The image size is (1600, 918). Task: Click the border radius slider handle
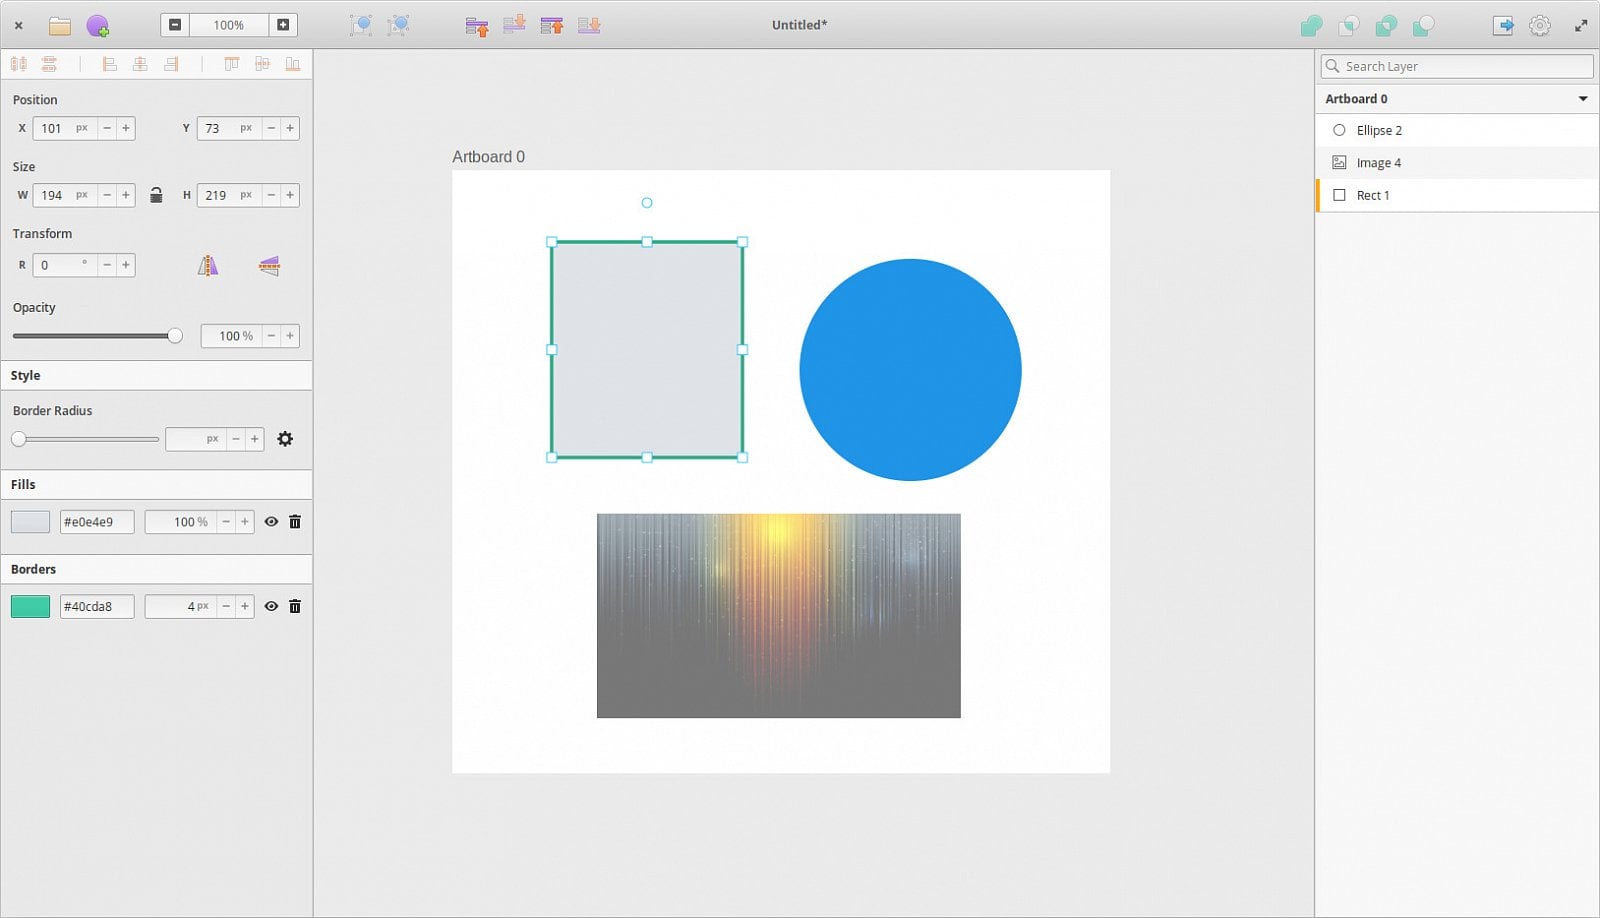point(19,439)
